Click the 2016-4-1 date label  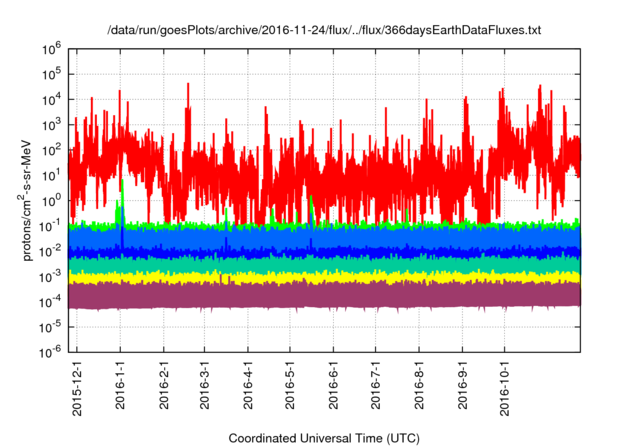248,385
